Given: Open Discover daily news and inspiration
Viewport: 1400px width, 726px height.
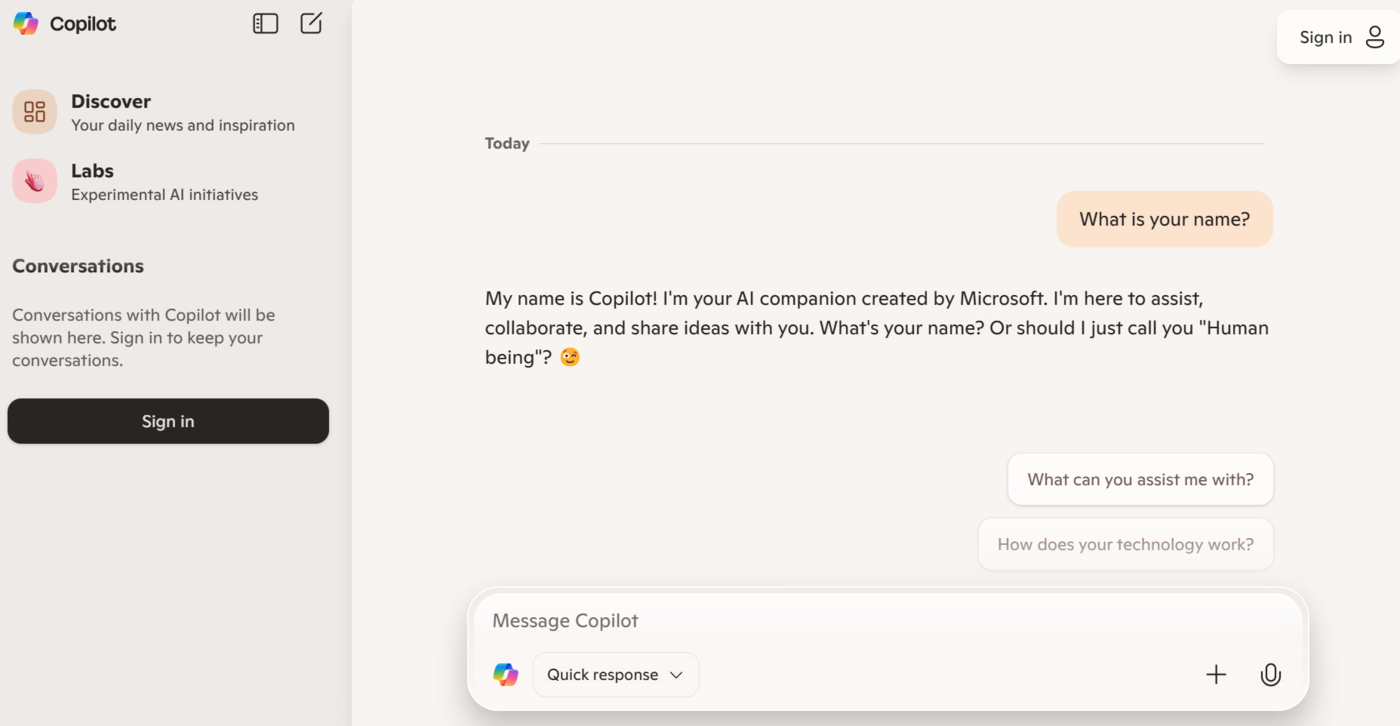Looking at the screenshot, I should tap(182, 112).
